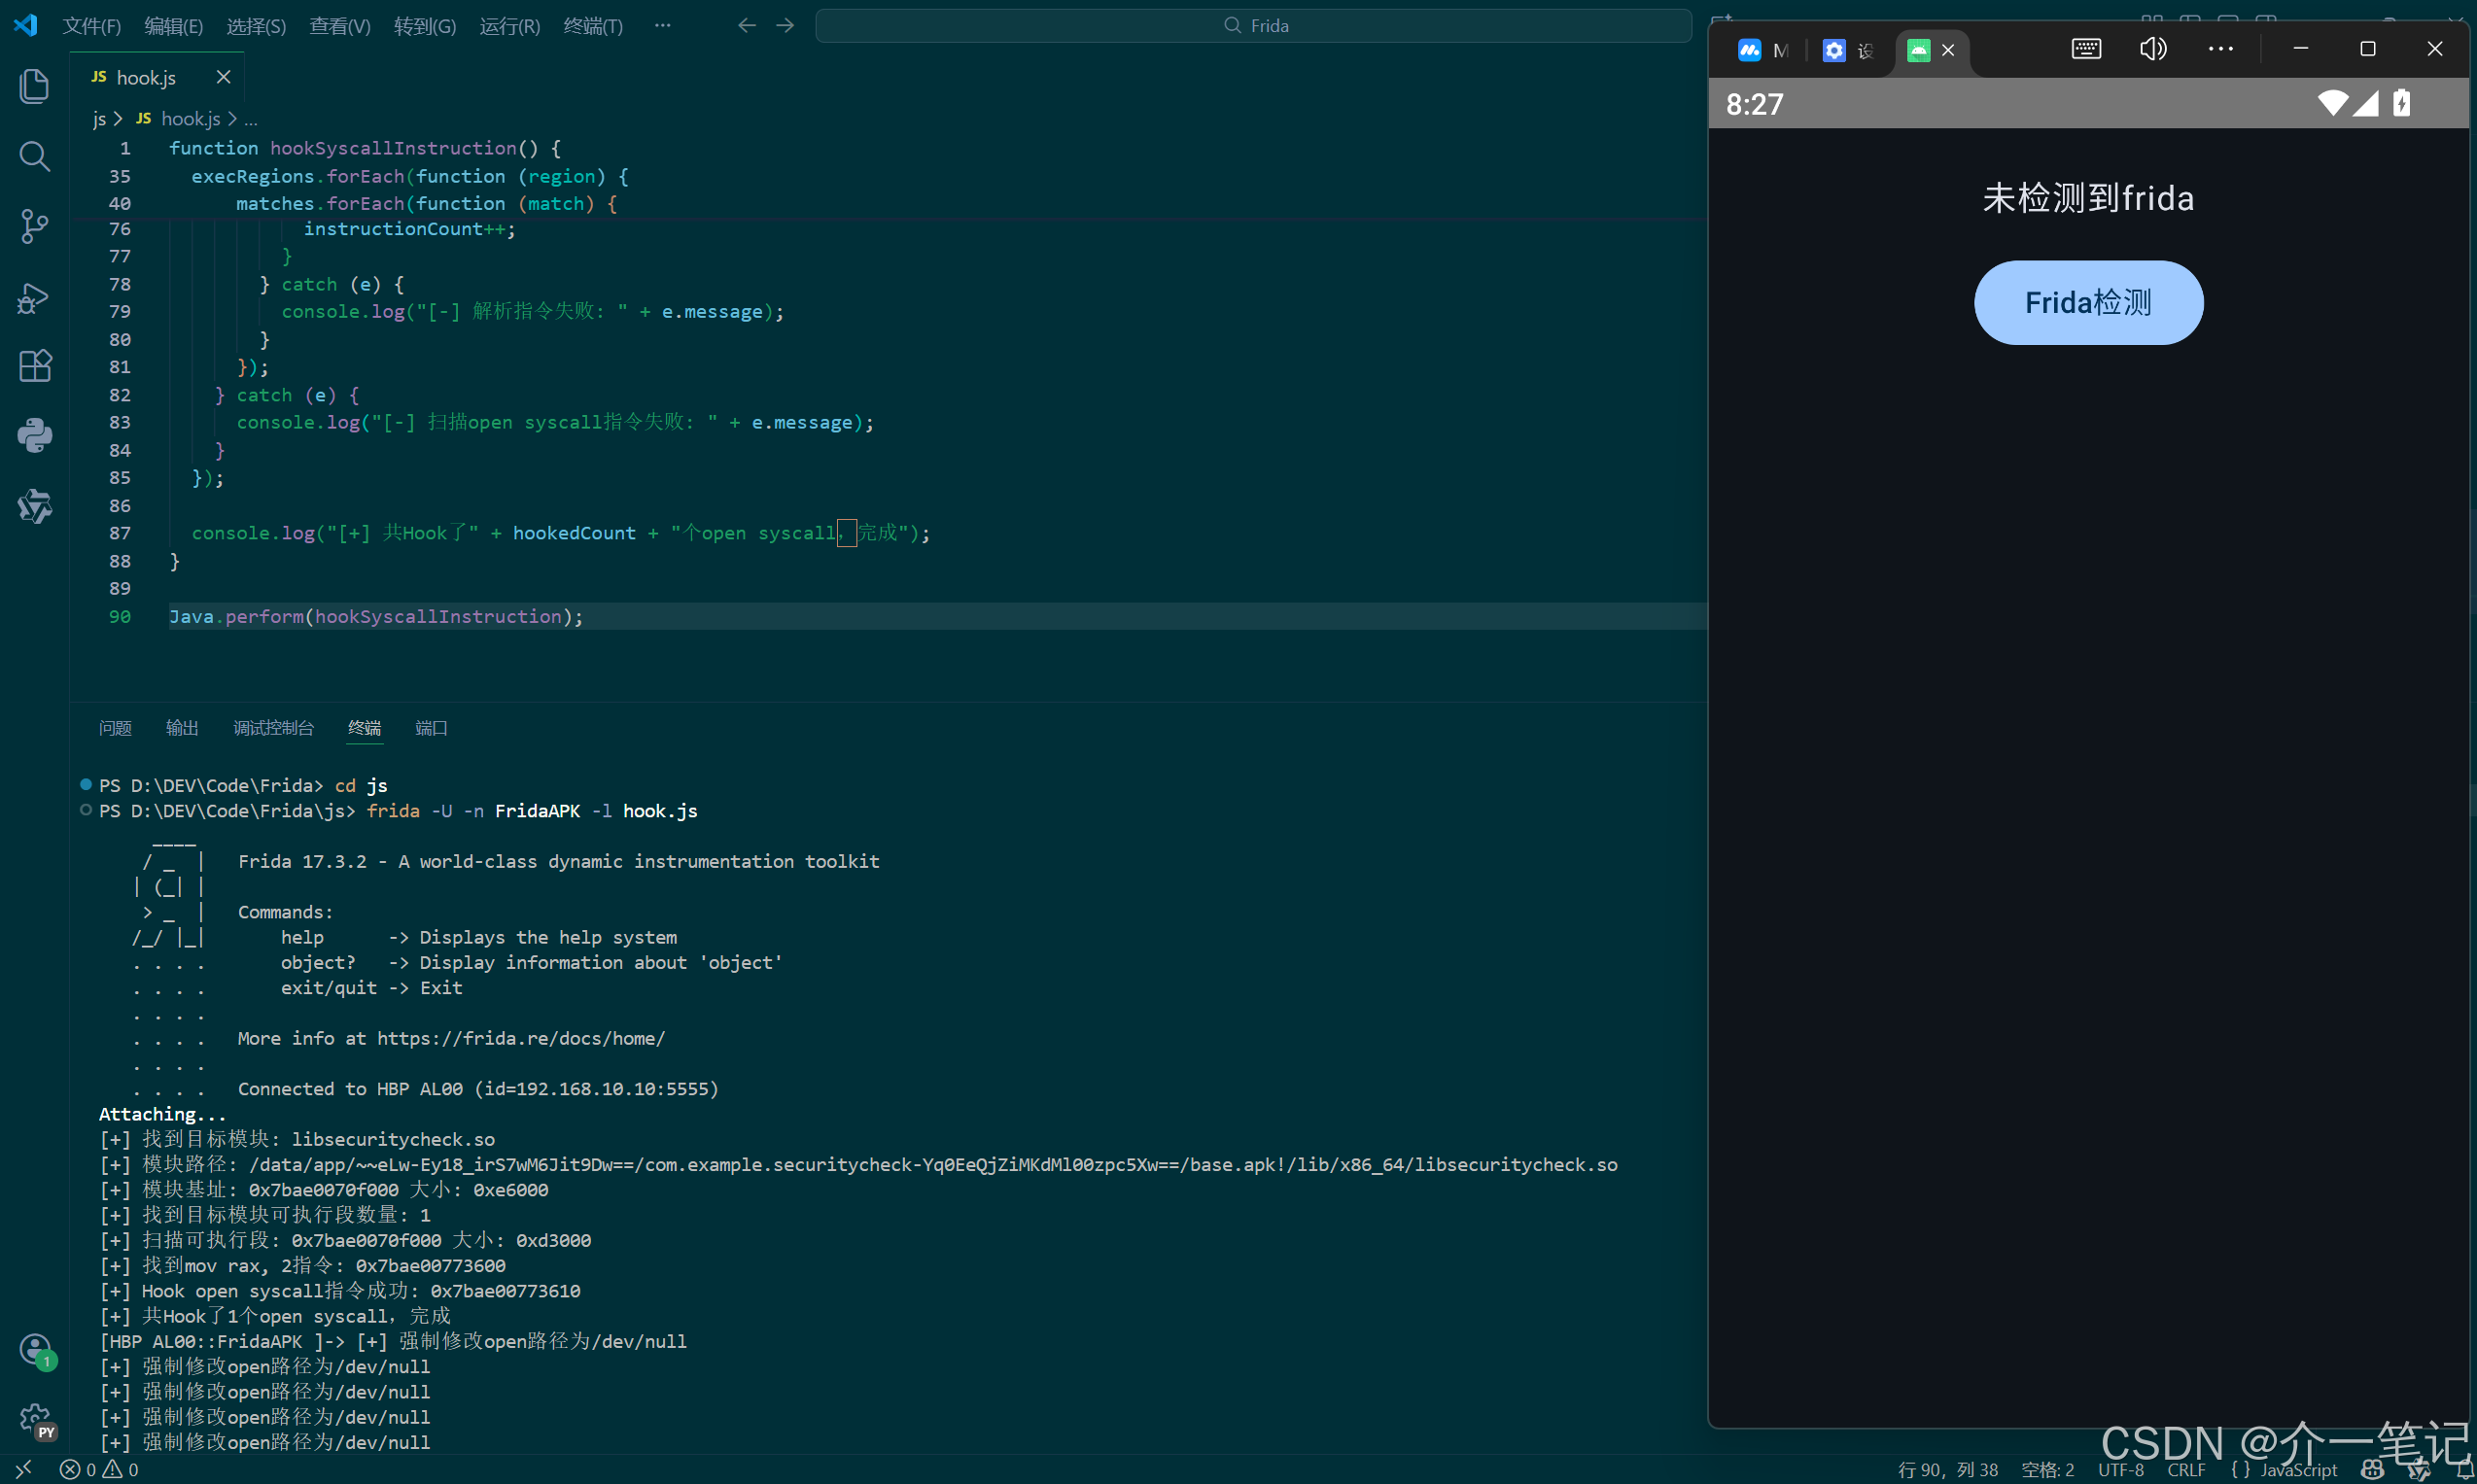The height and width of the screenshot is (1484, 2477).
Task: Click the frida.re docs link in terminal
Action: point(520,1038)
